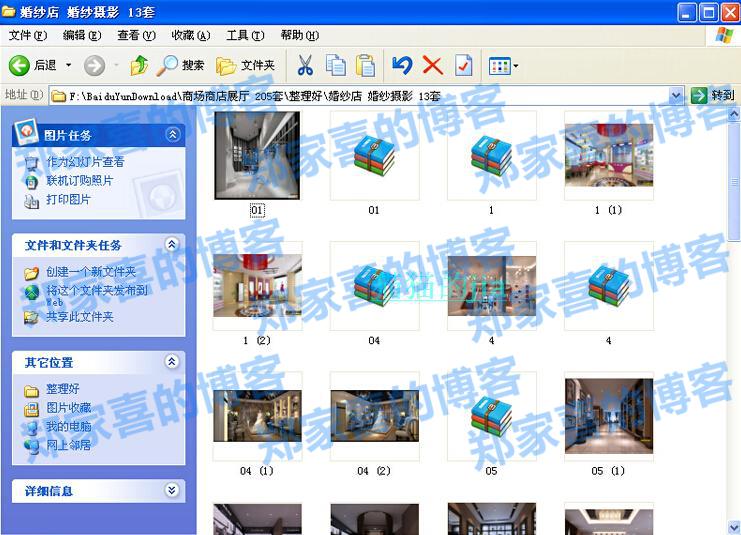Screen dimensions: 741x535
Task: Select the image thumbnail 04 (2)
Action: (x=374, y=416)
